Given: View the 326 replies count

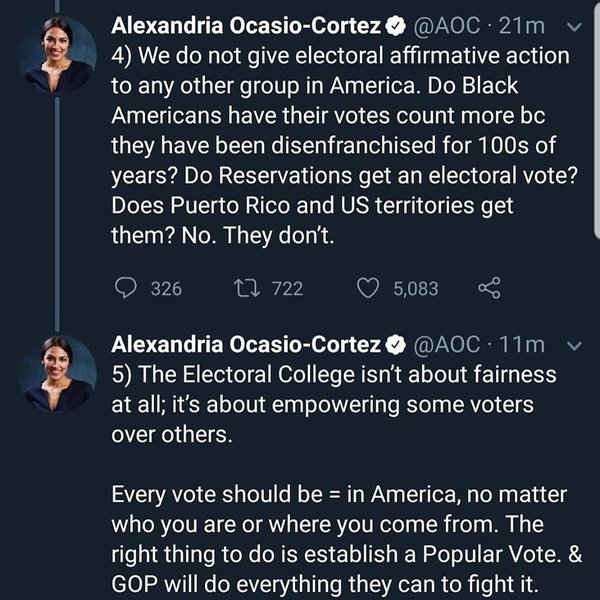Looking at the screenshot, I should point(165,288).
